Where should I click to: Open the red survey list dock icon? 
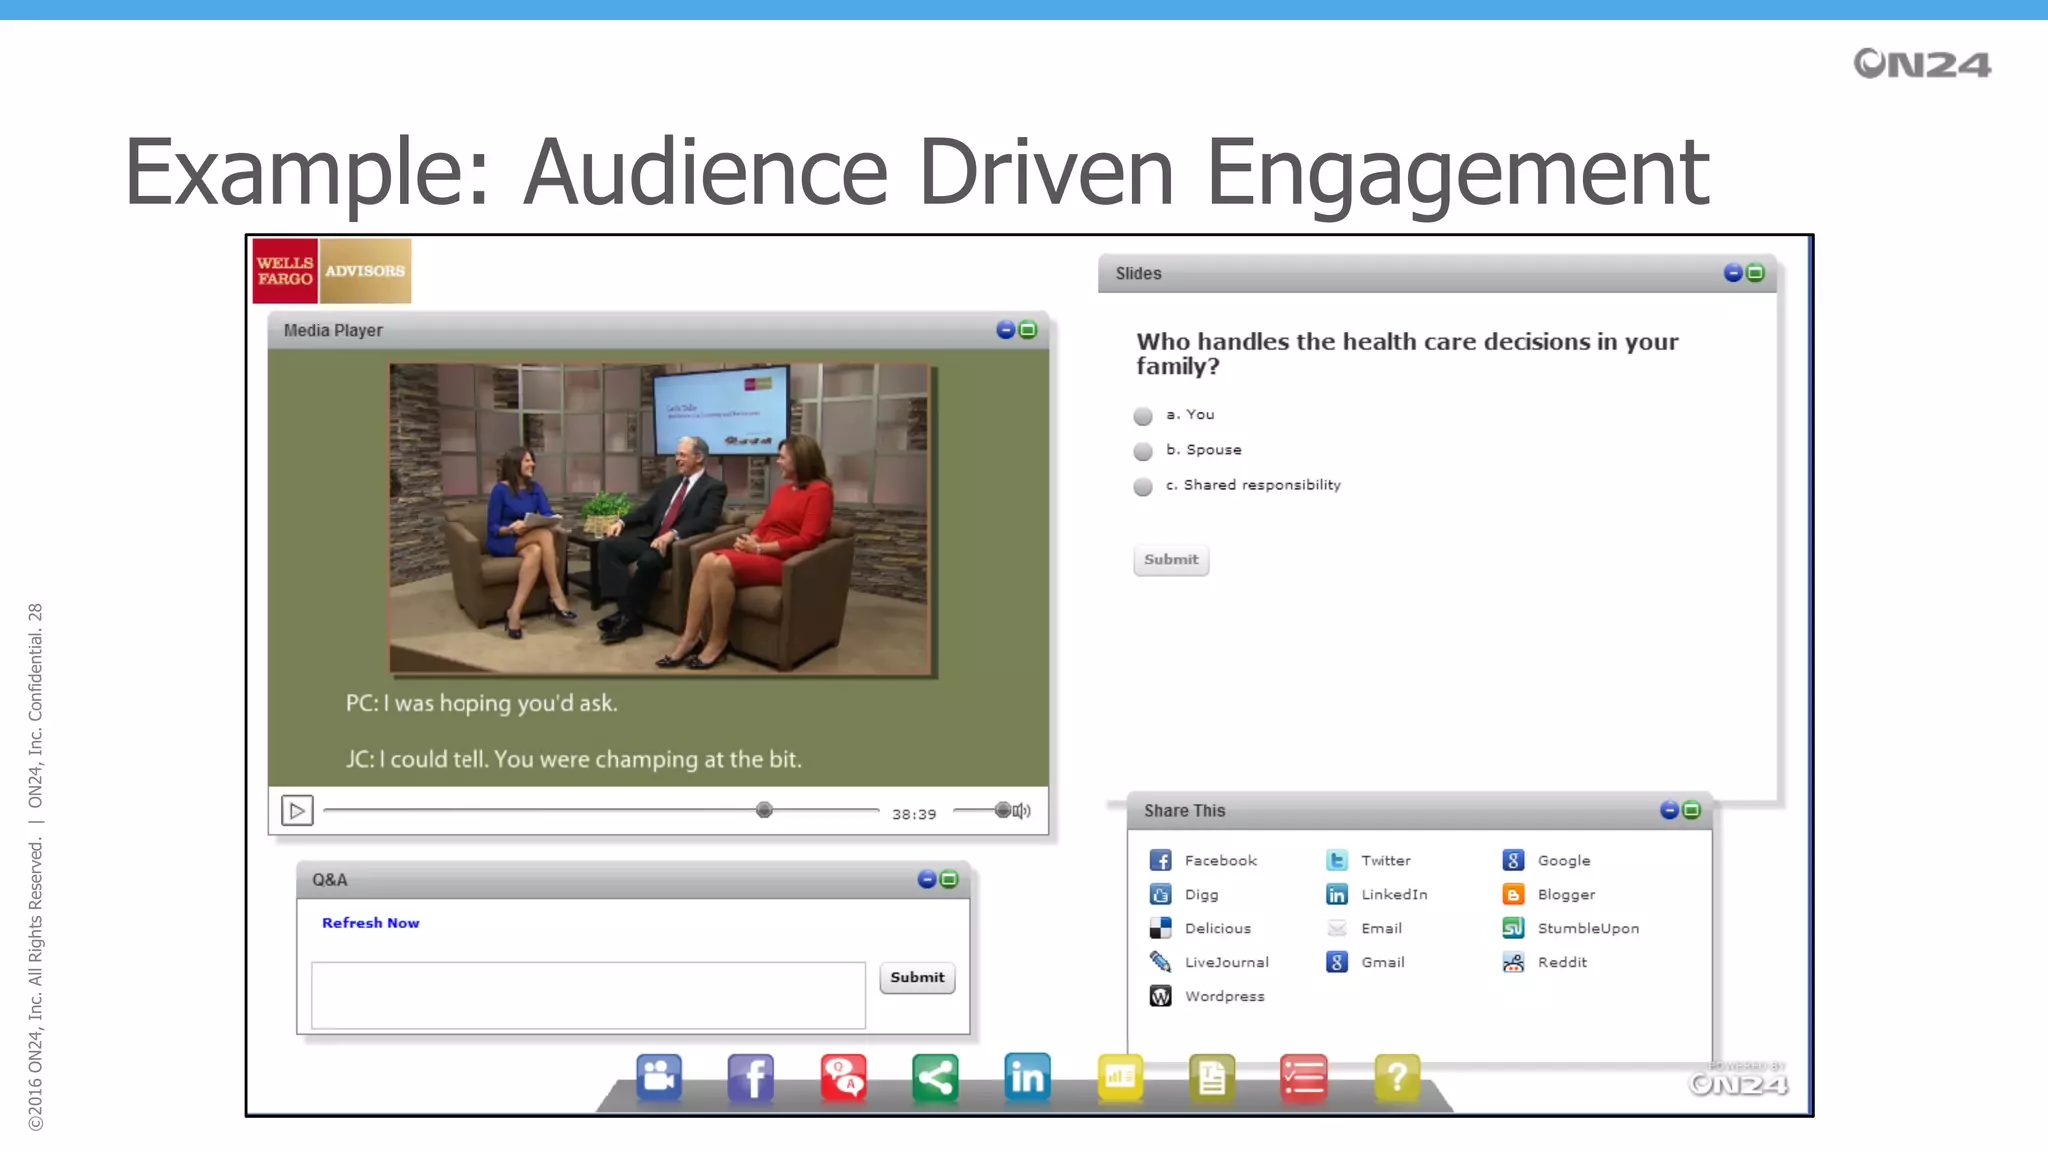[1304, 1078]
